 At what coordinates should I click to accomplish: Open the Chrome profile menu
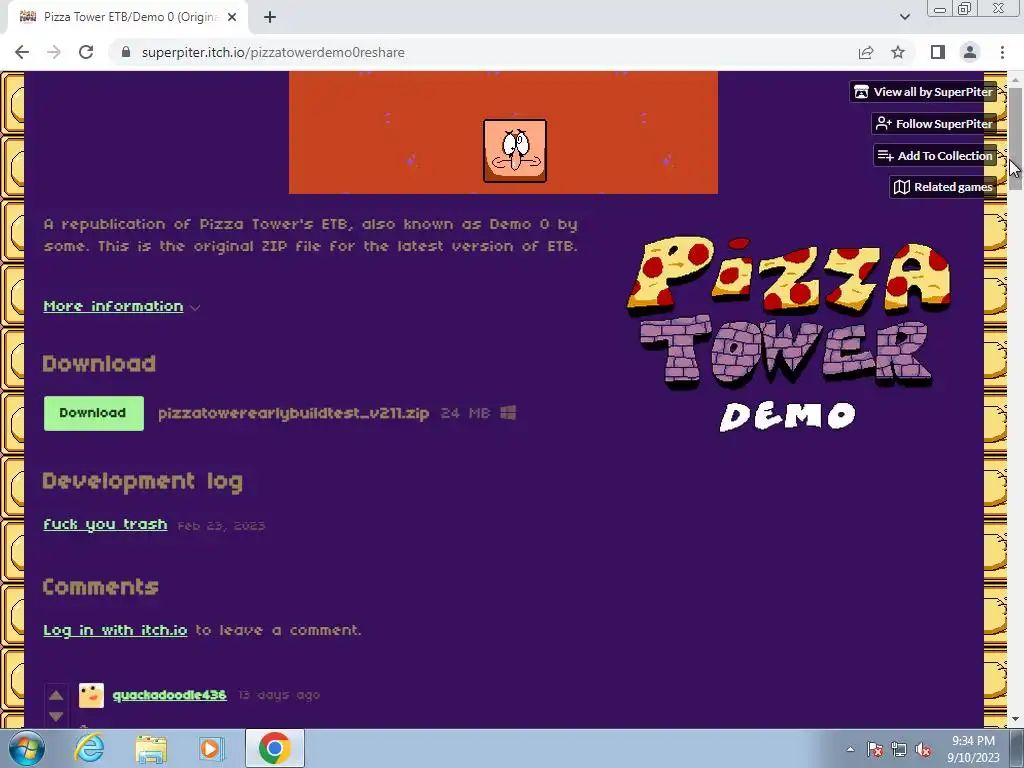[x=970, y=52]
